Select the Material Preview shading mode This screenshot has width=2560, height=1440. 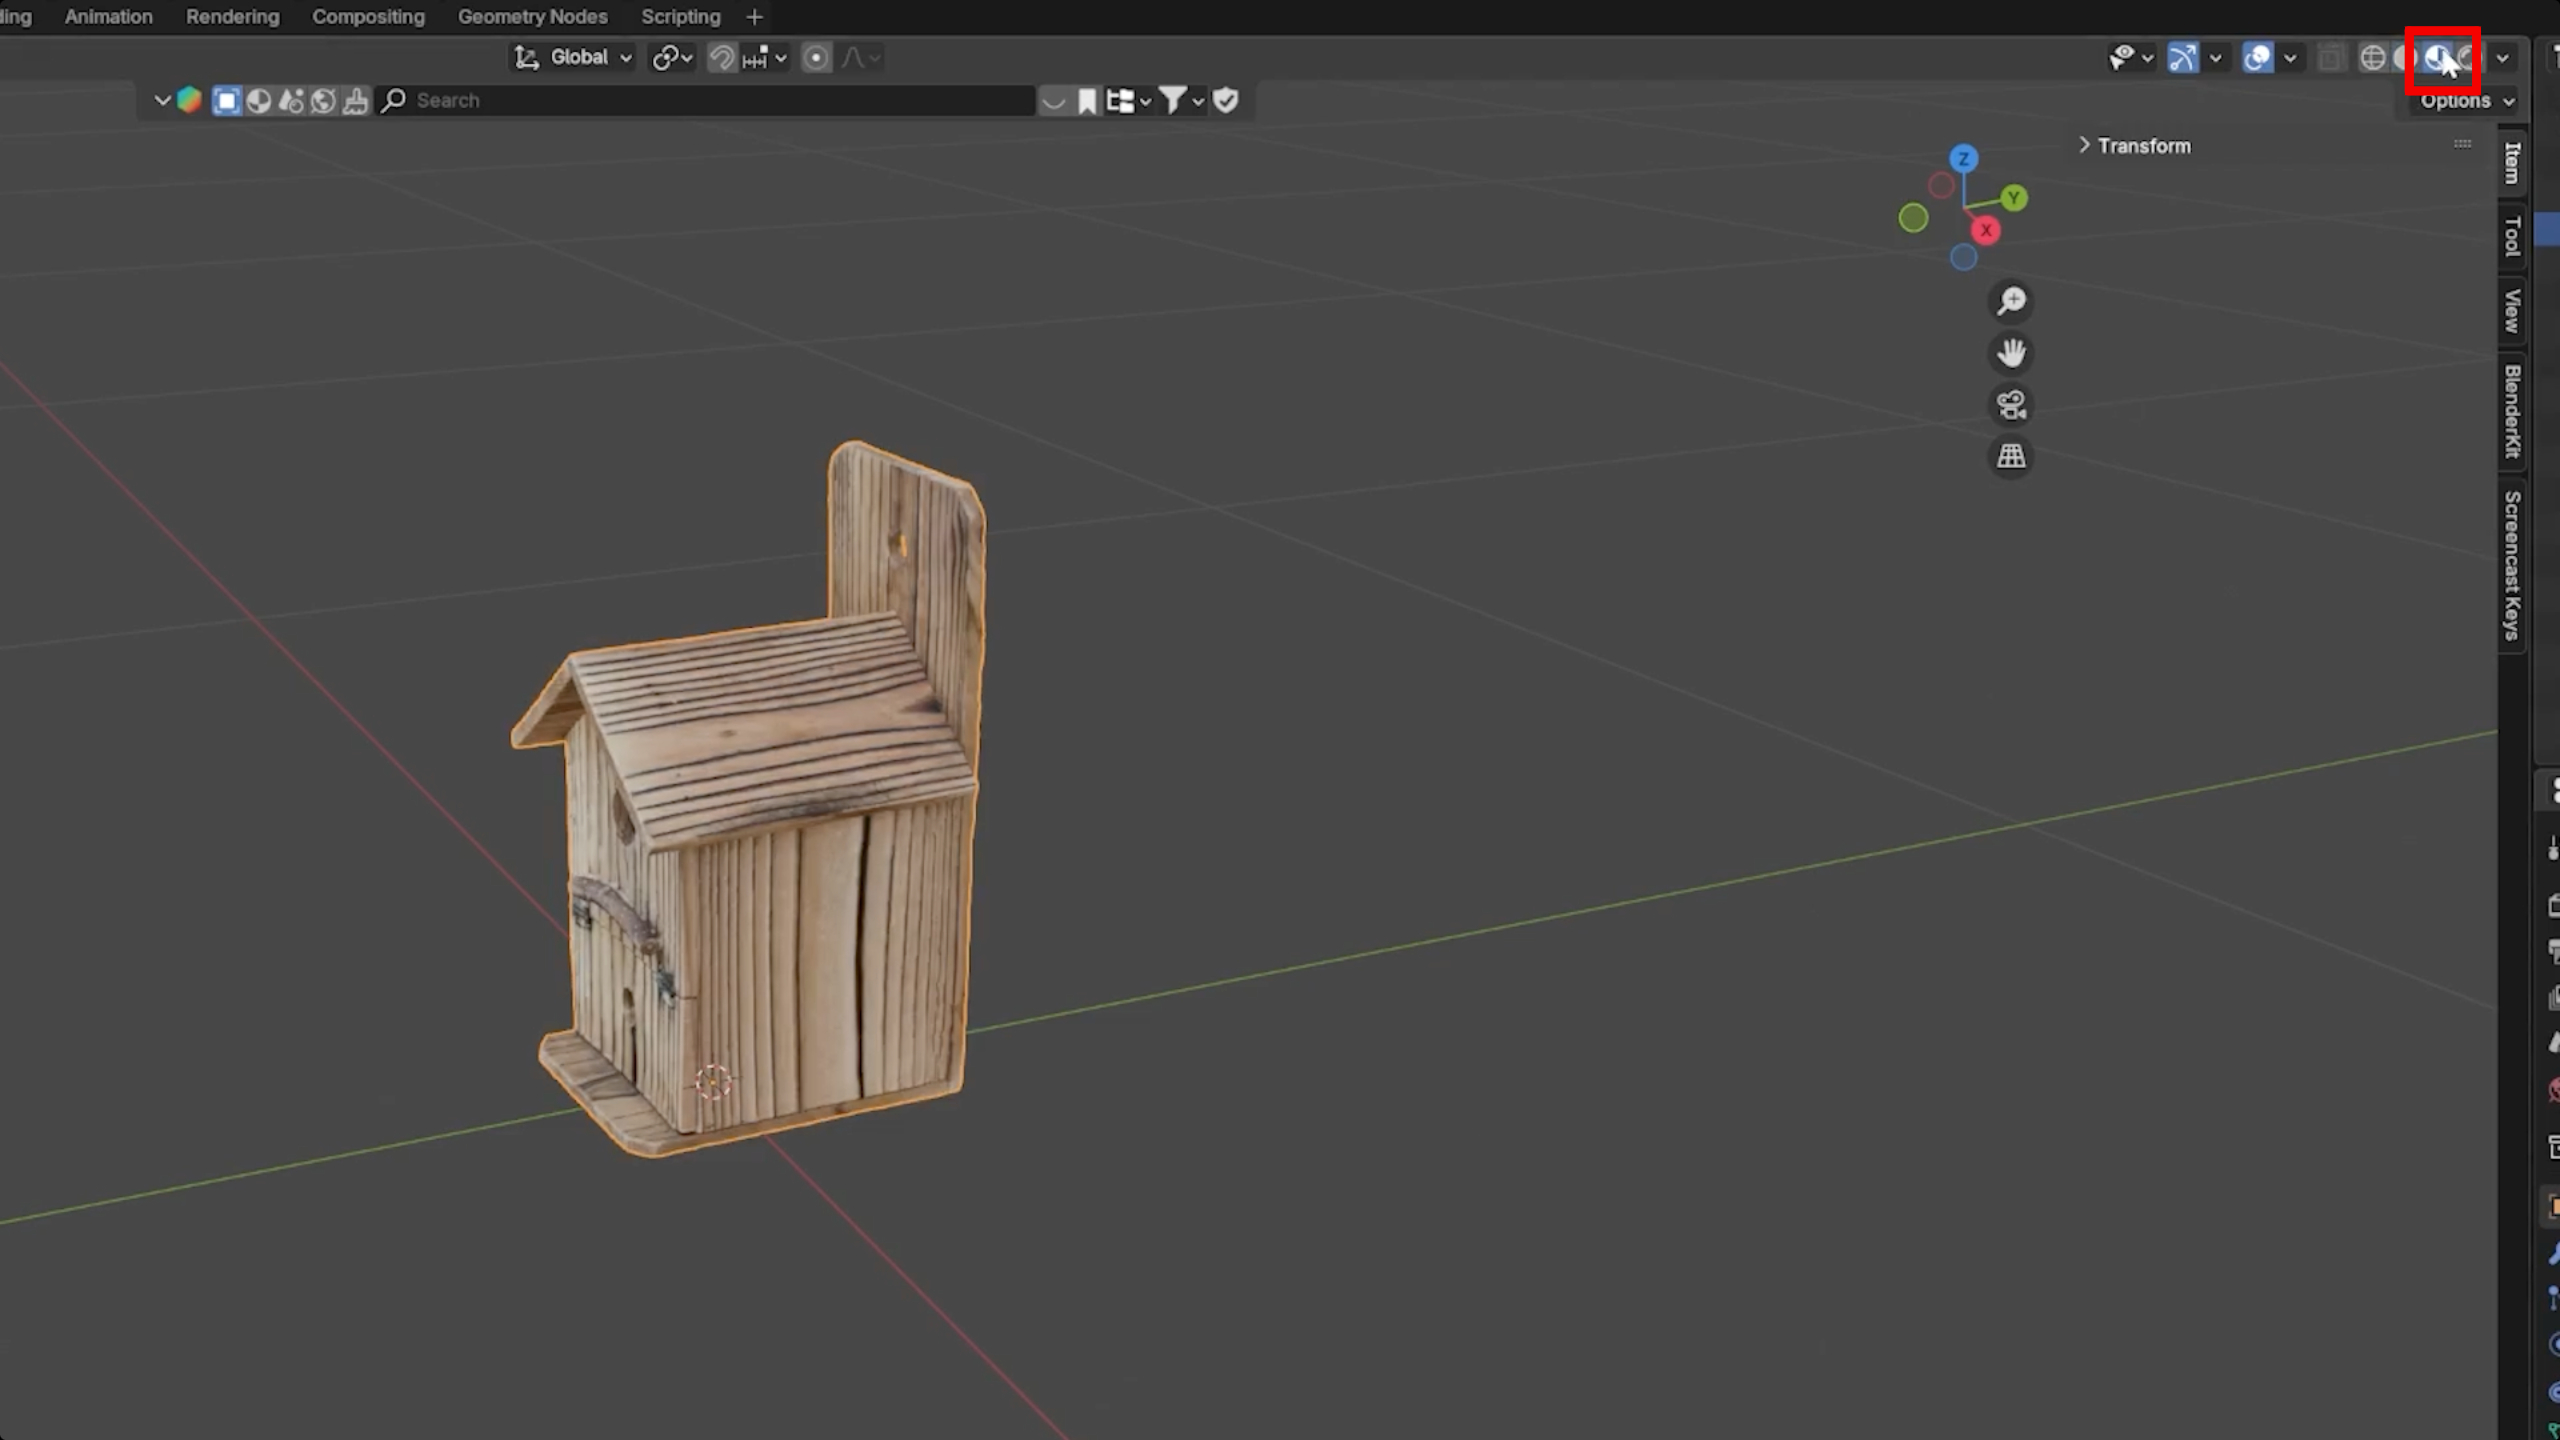click(2438, 57)
